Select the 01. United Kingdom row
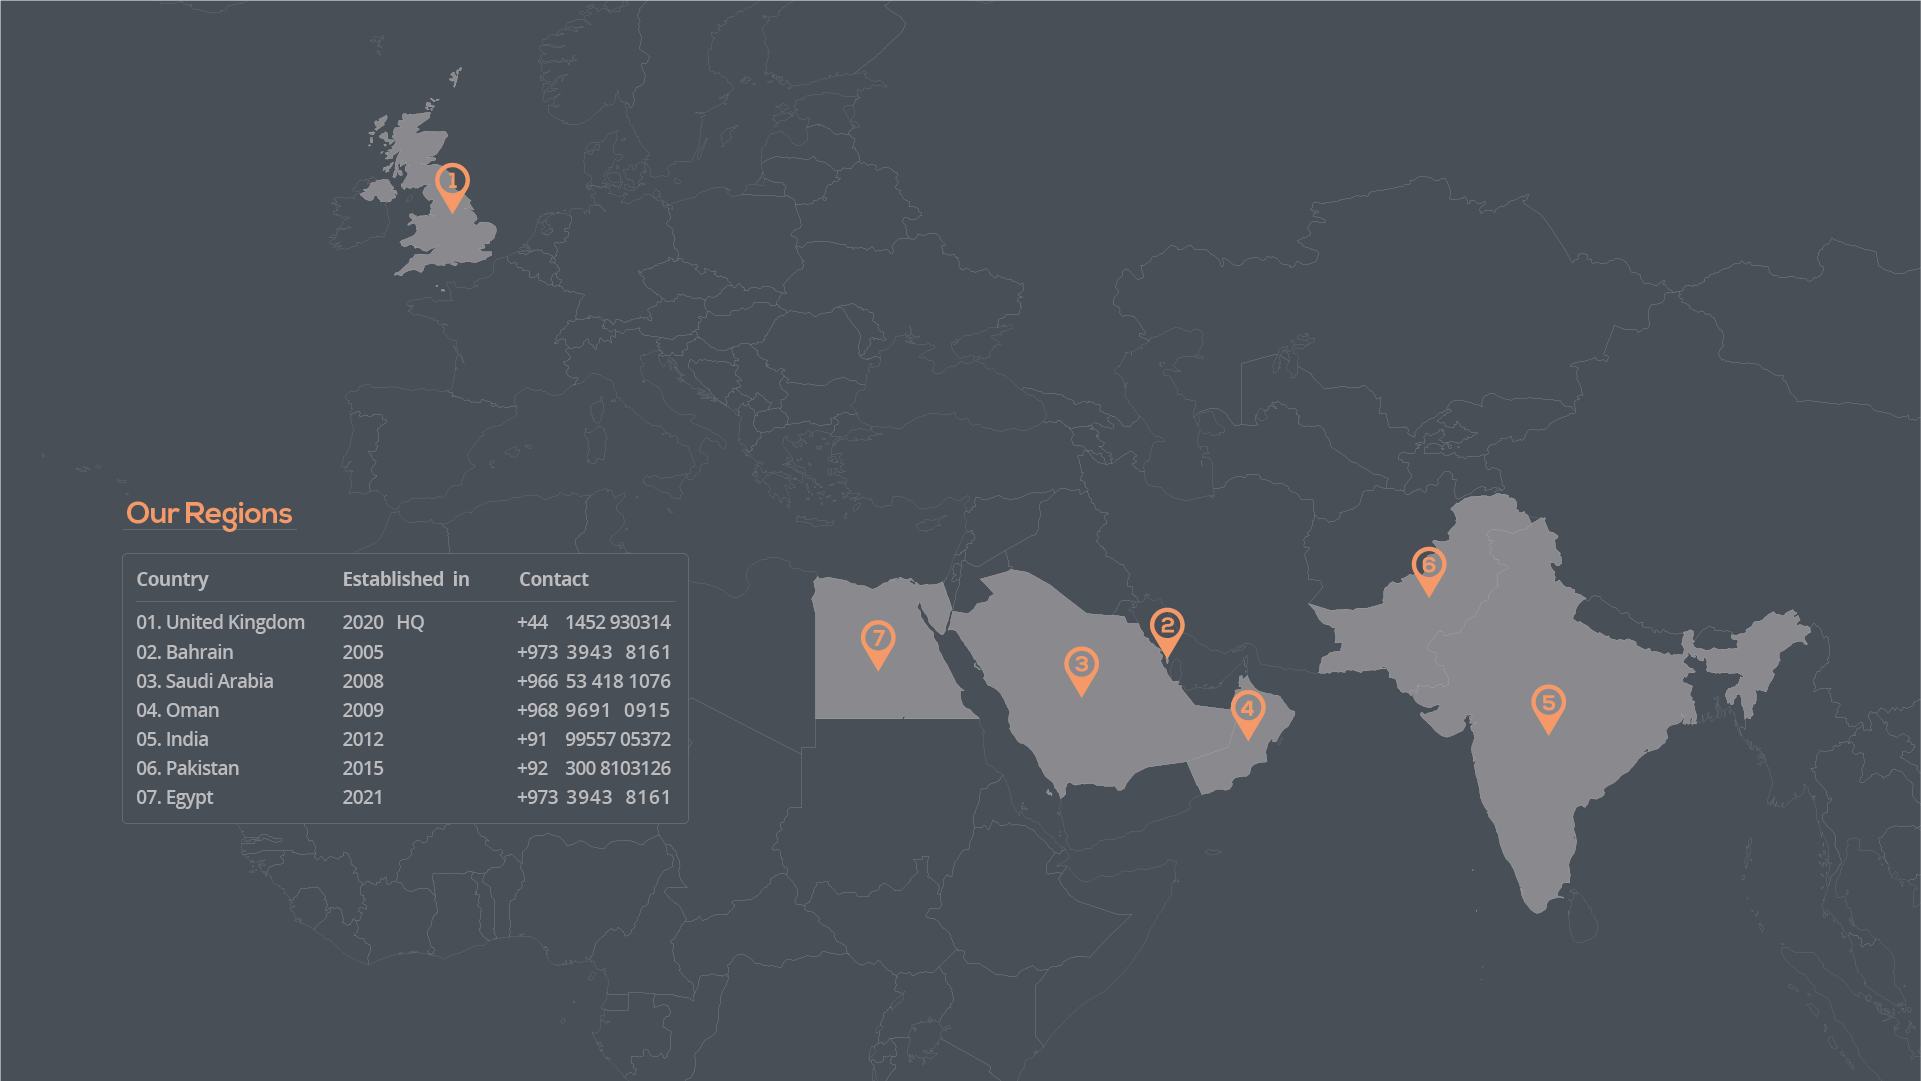Image resolution: width=1921 pixels, height=1081 pixels. coord(220,622)
